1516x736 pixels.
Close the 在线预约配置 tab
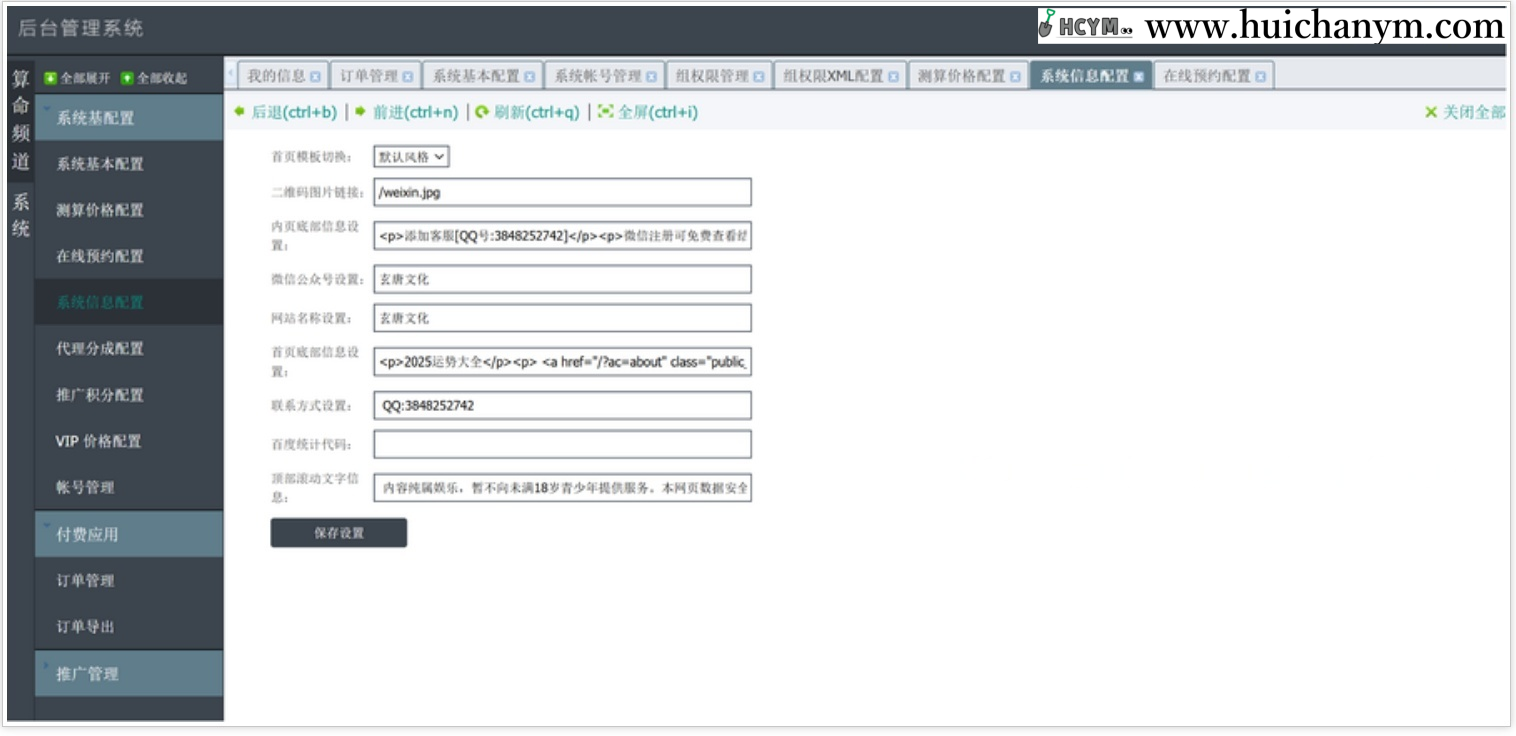coord(1260,77)
